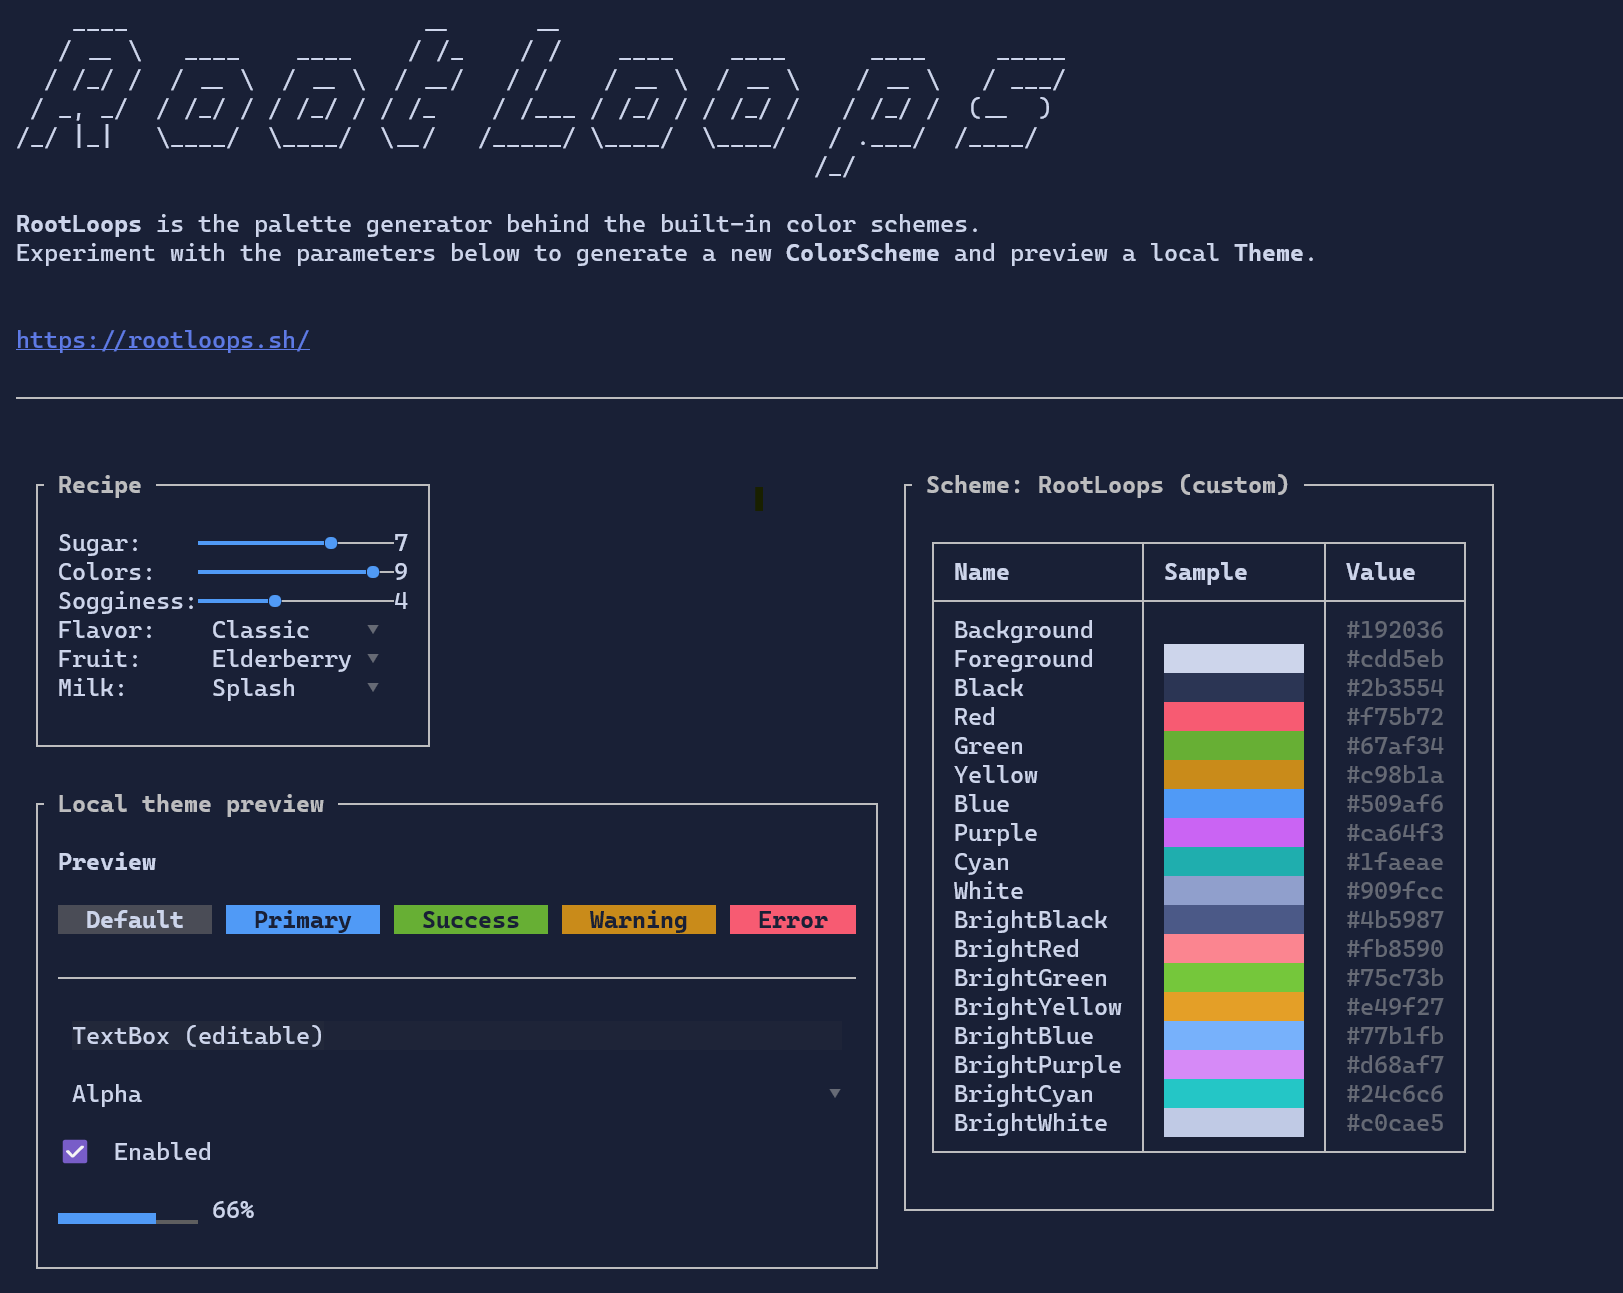1623x1293 pixels.
Task: Click the Error preview button
Action: click(x=792, y=919)
